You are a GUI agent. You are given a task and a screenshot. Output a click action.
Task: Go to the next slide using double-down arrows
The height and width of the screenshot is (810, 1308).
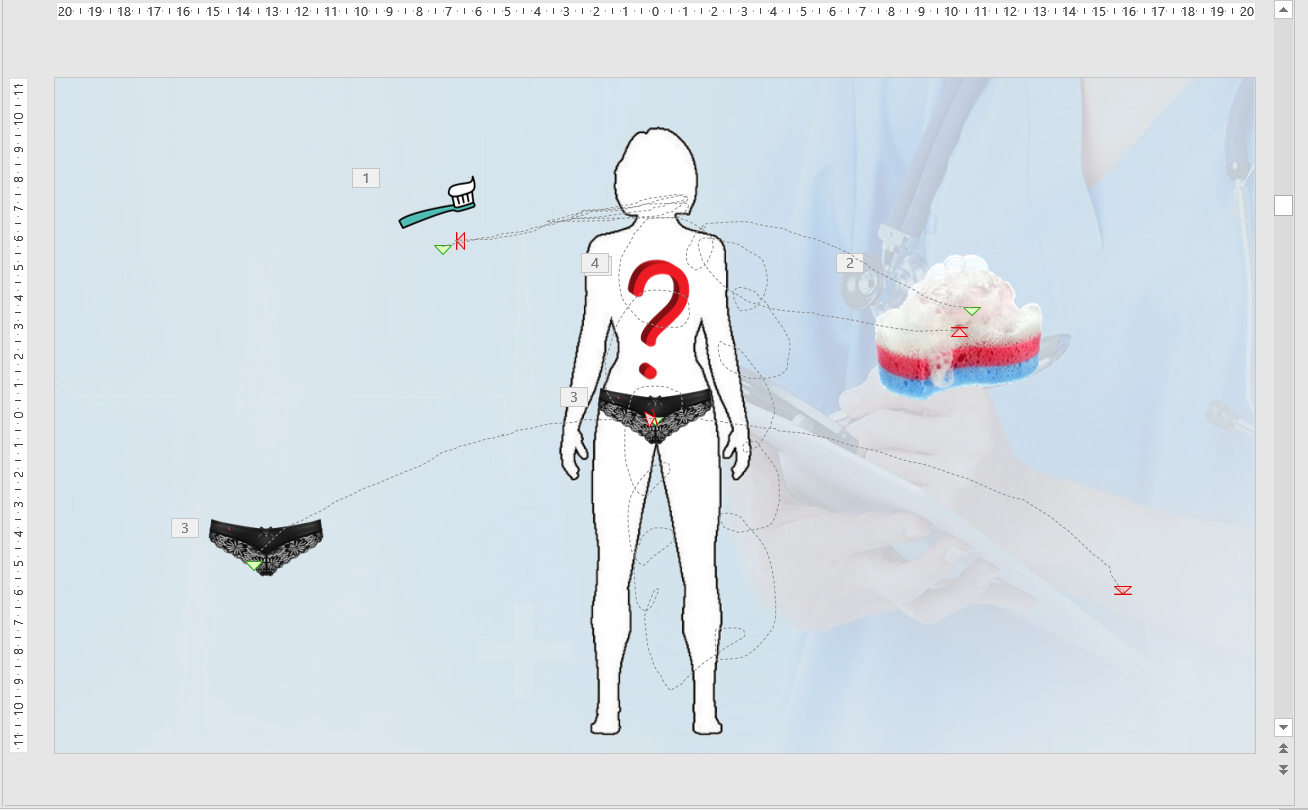[x=1283, y=769]
